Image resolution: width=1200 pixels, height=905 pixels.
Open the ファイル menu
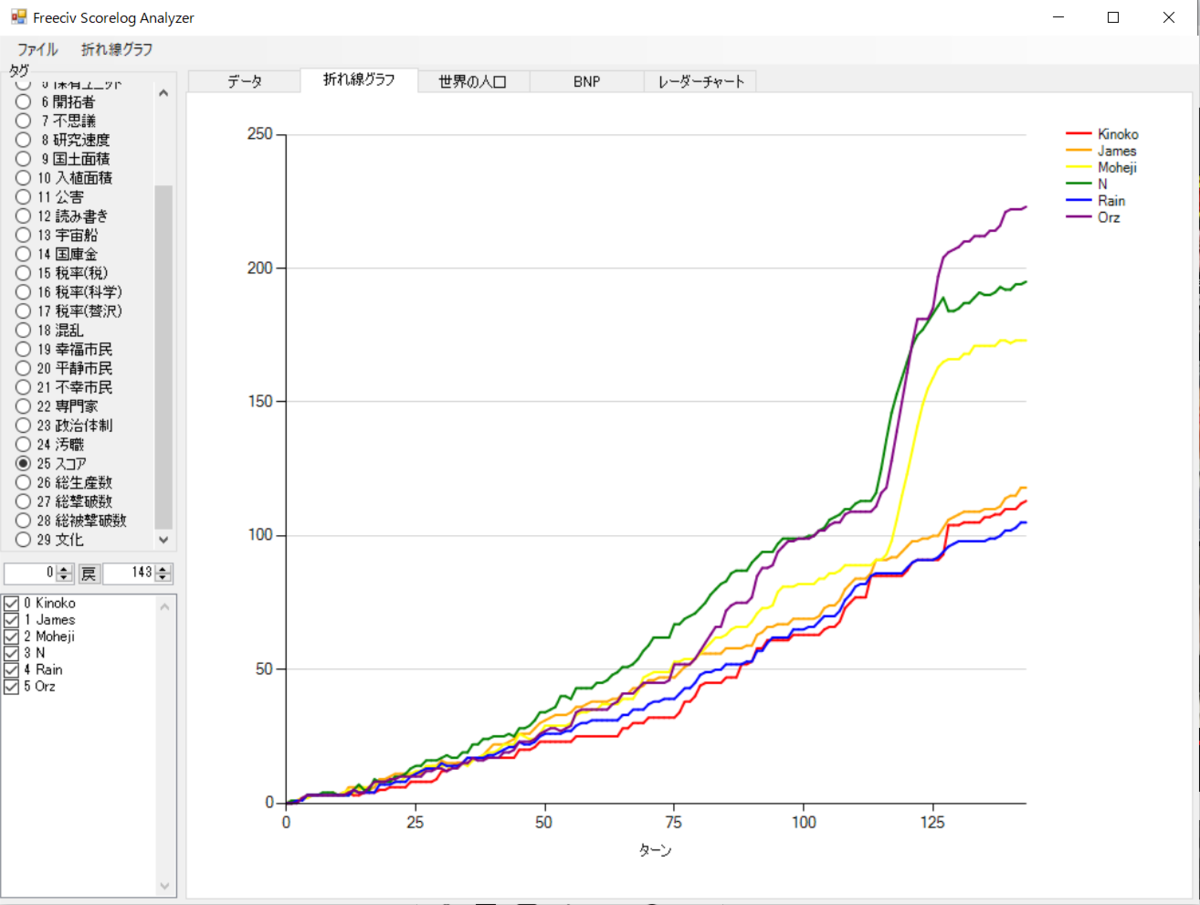pos(37,49)
